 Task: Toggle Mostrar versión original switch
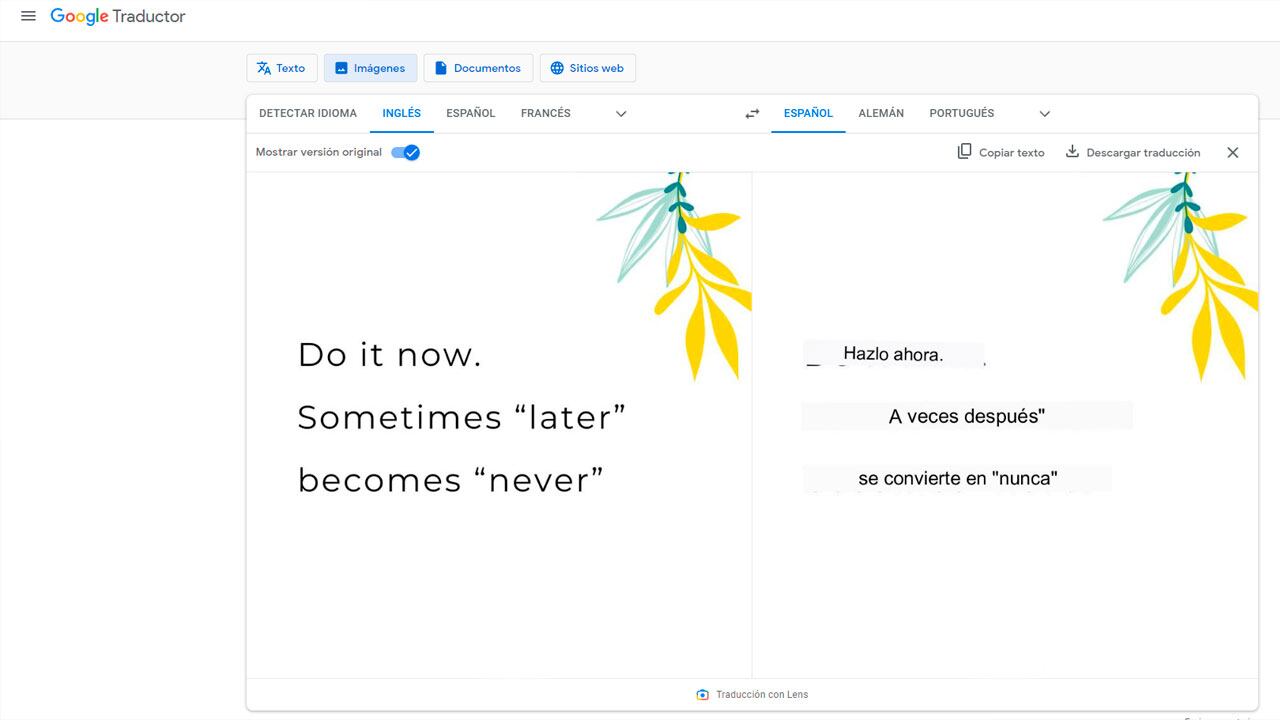pos(405,152)
